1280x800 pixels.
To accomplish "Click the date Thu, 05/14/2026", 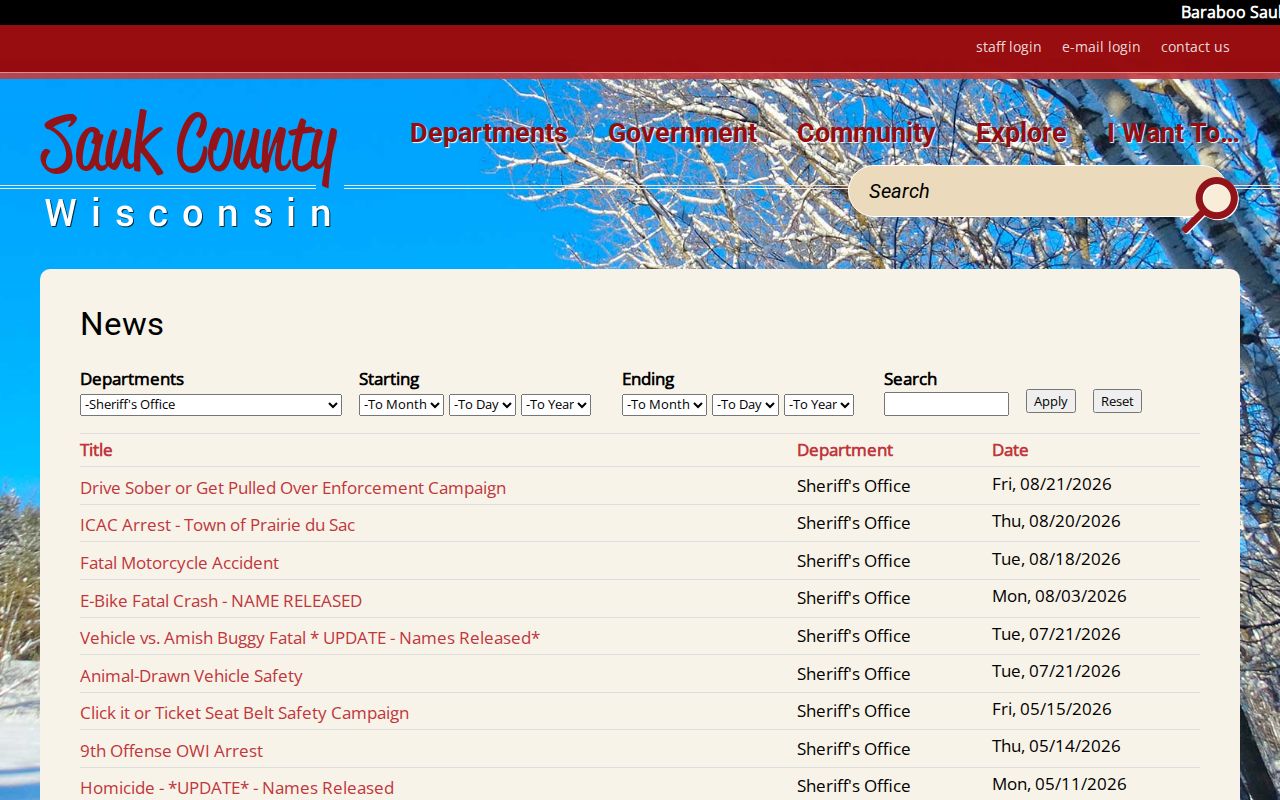I will click(1056, 746).
